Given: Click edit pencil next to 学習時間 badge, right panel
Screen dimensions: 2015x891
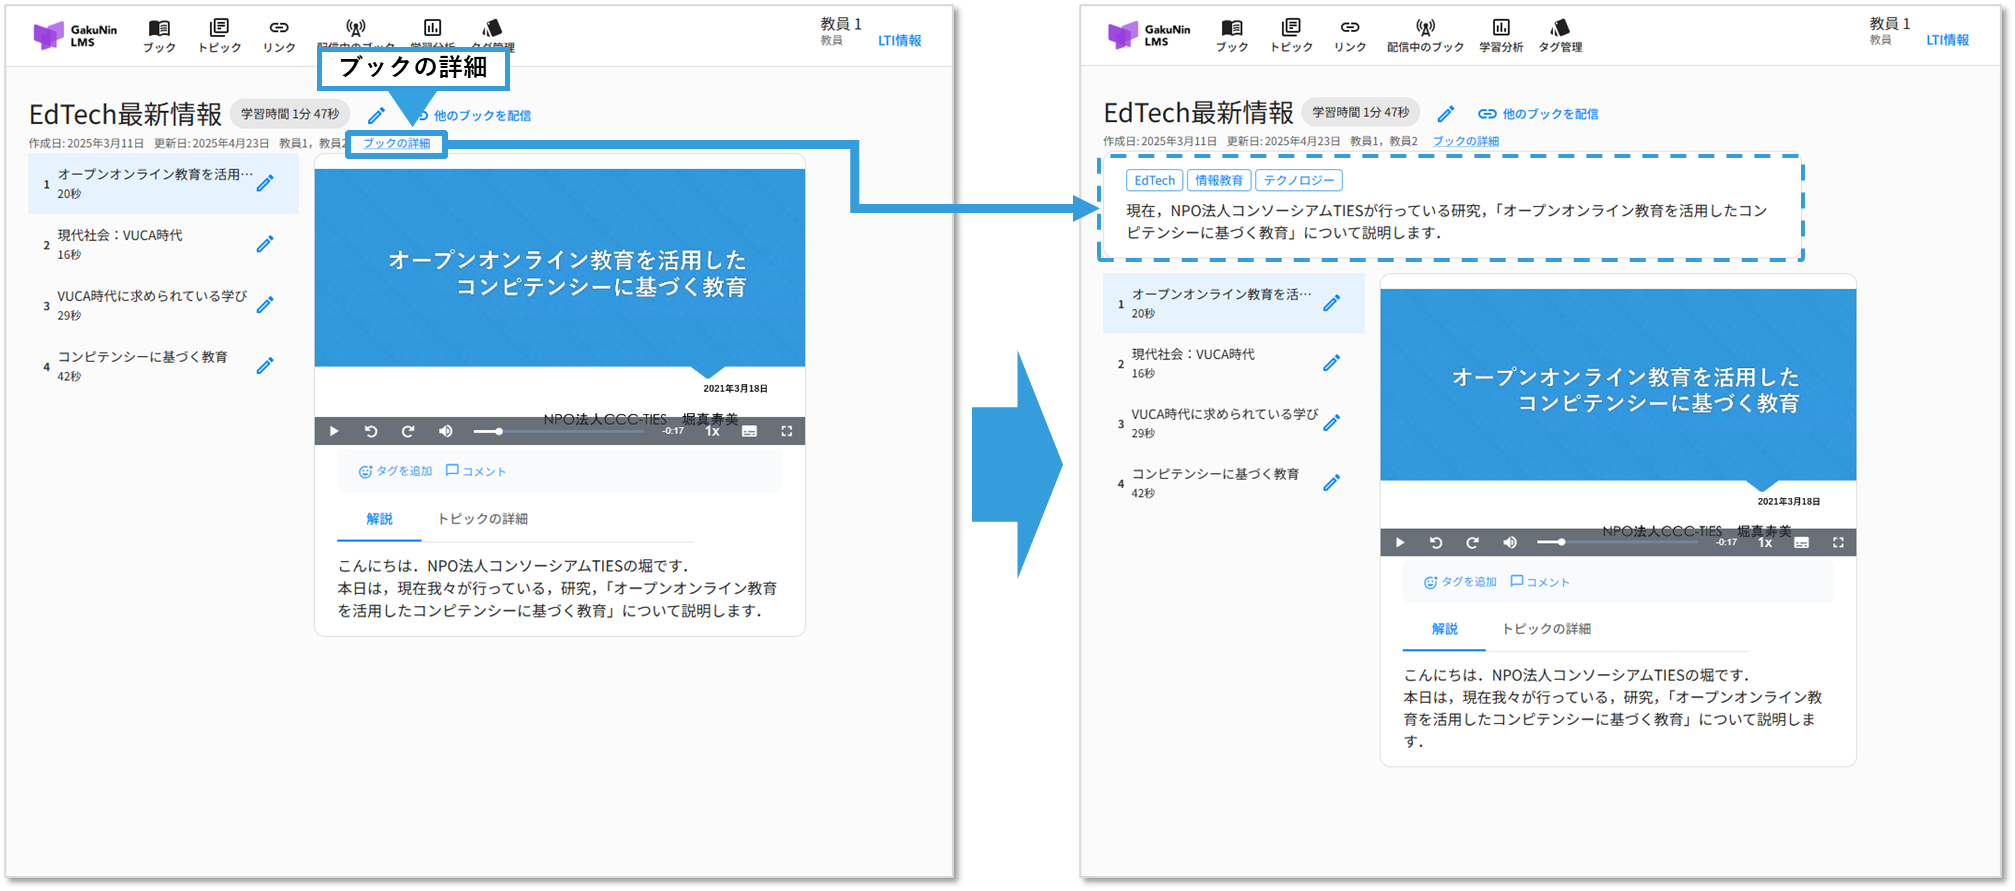Looking at the screenshot, I should tap(1446, 114).
